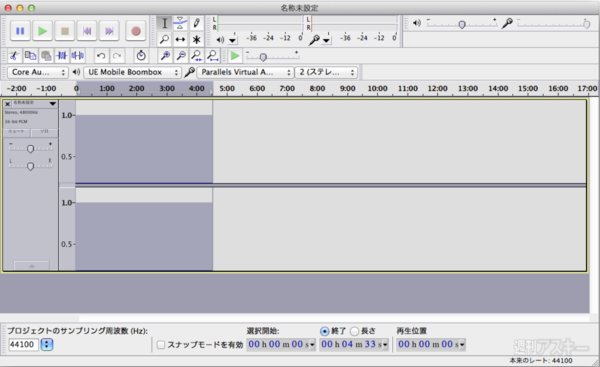Image resolution: width=600 pixels, height=367 pixels.
Task: Select the Multi-tool asterisk mode
Action: 196,39
